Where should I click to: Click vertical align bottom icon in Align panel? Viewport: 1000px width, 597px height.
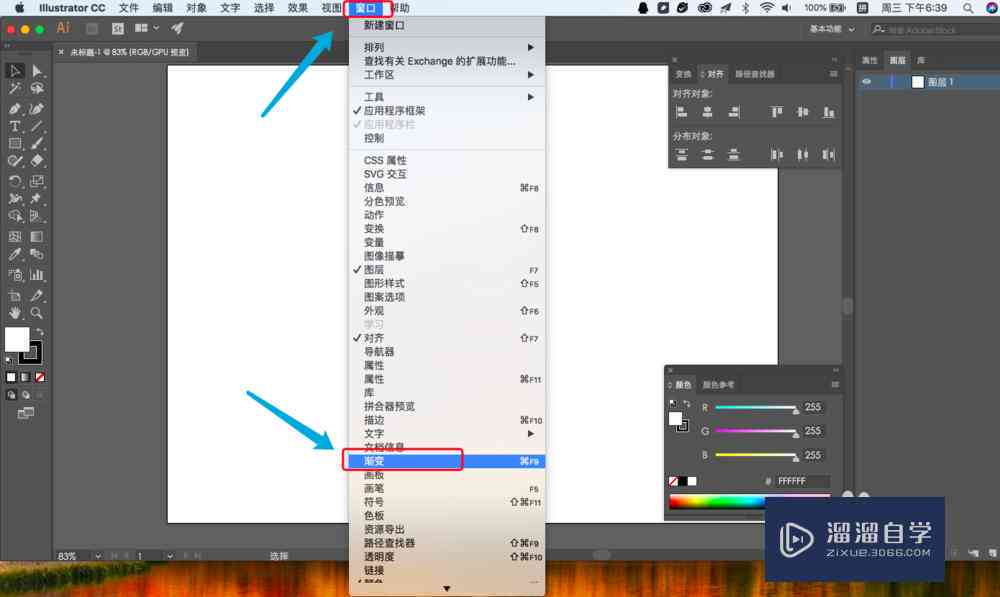coord(828,112)
